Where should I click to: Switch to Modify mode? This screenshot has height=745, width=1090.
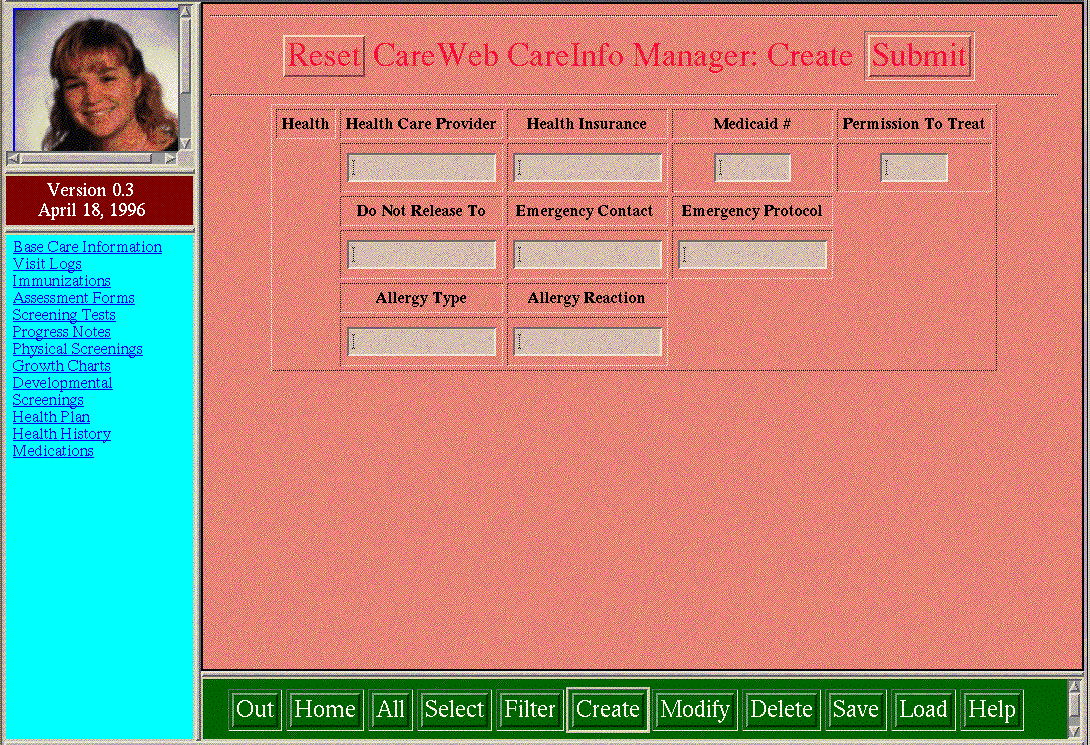pyautogui.click(x=695, y=710)
